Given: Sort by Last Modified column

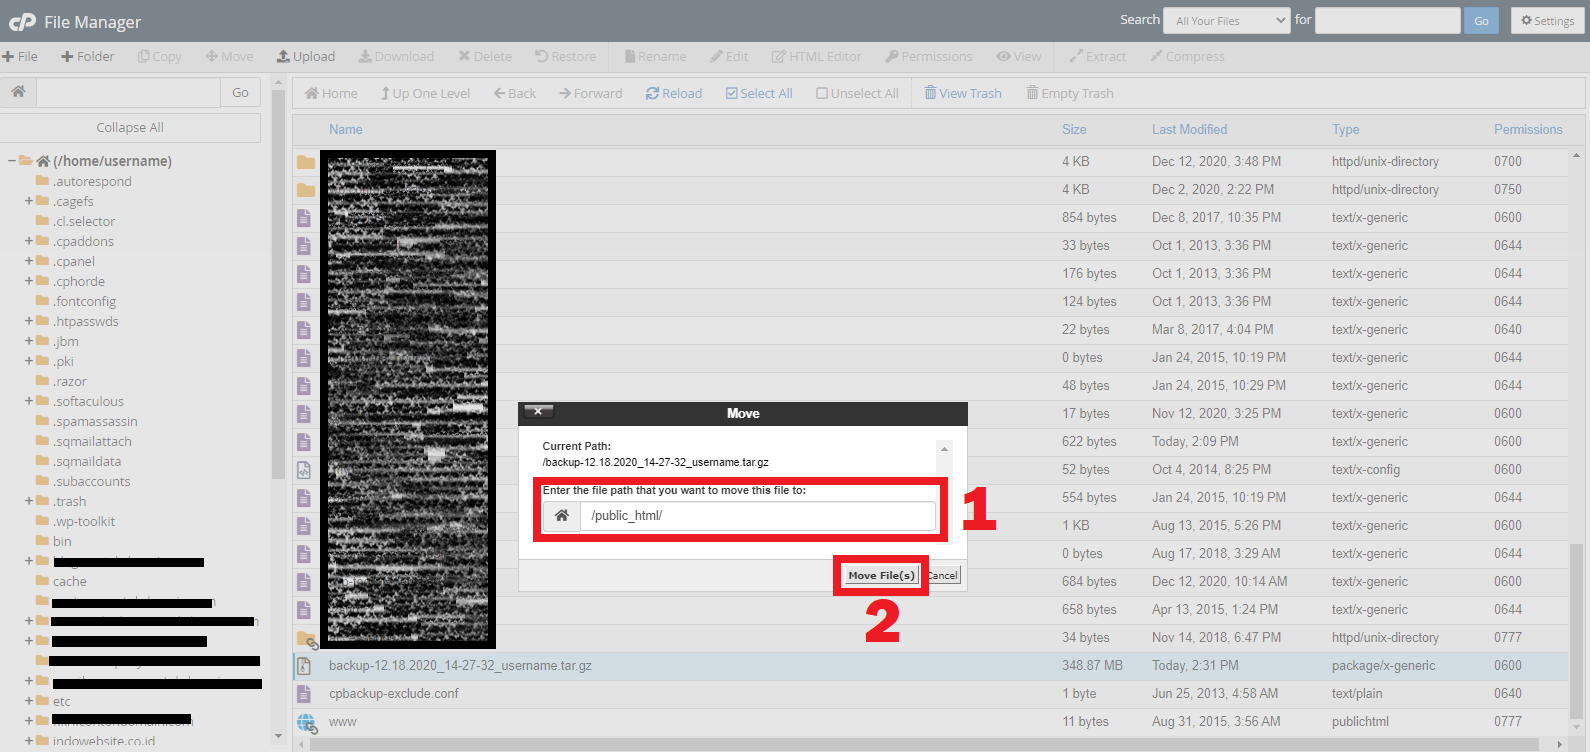Looking at the screenshot, I should pyautogui.click(x=1189, y=129).
